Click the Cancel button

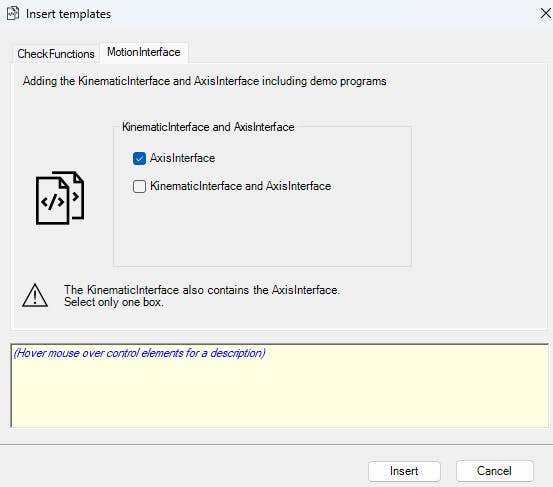pyautogui.click(x=494, y=471)
